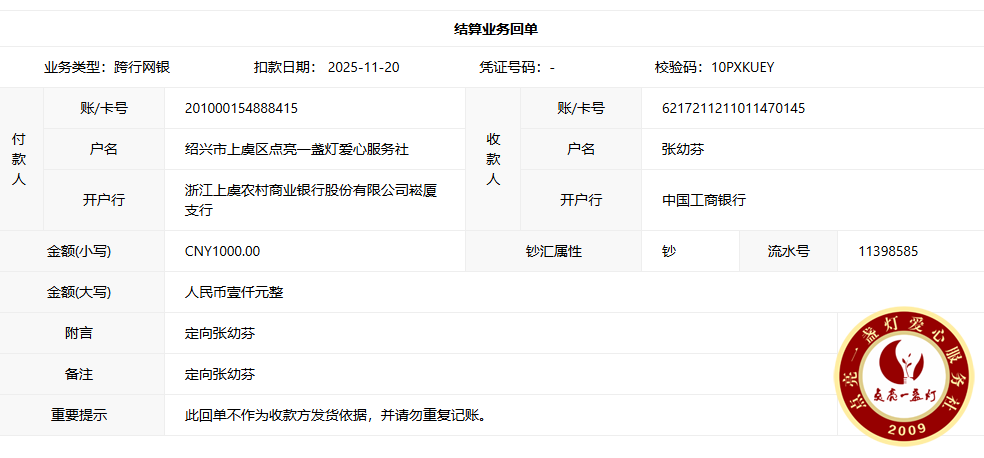
Task: Click the payer name 绍兴市上虞区点亮一盏灯爱心服务社
Action: pos(297,149)
